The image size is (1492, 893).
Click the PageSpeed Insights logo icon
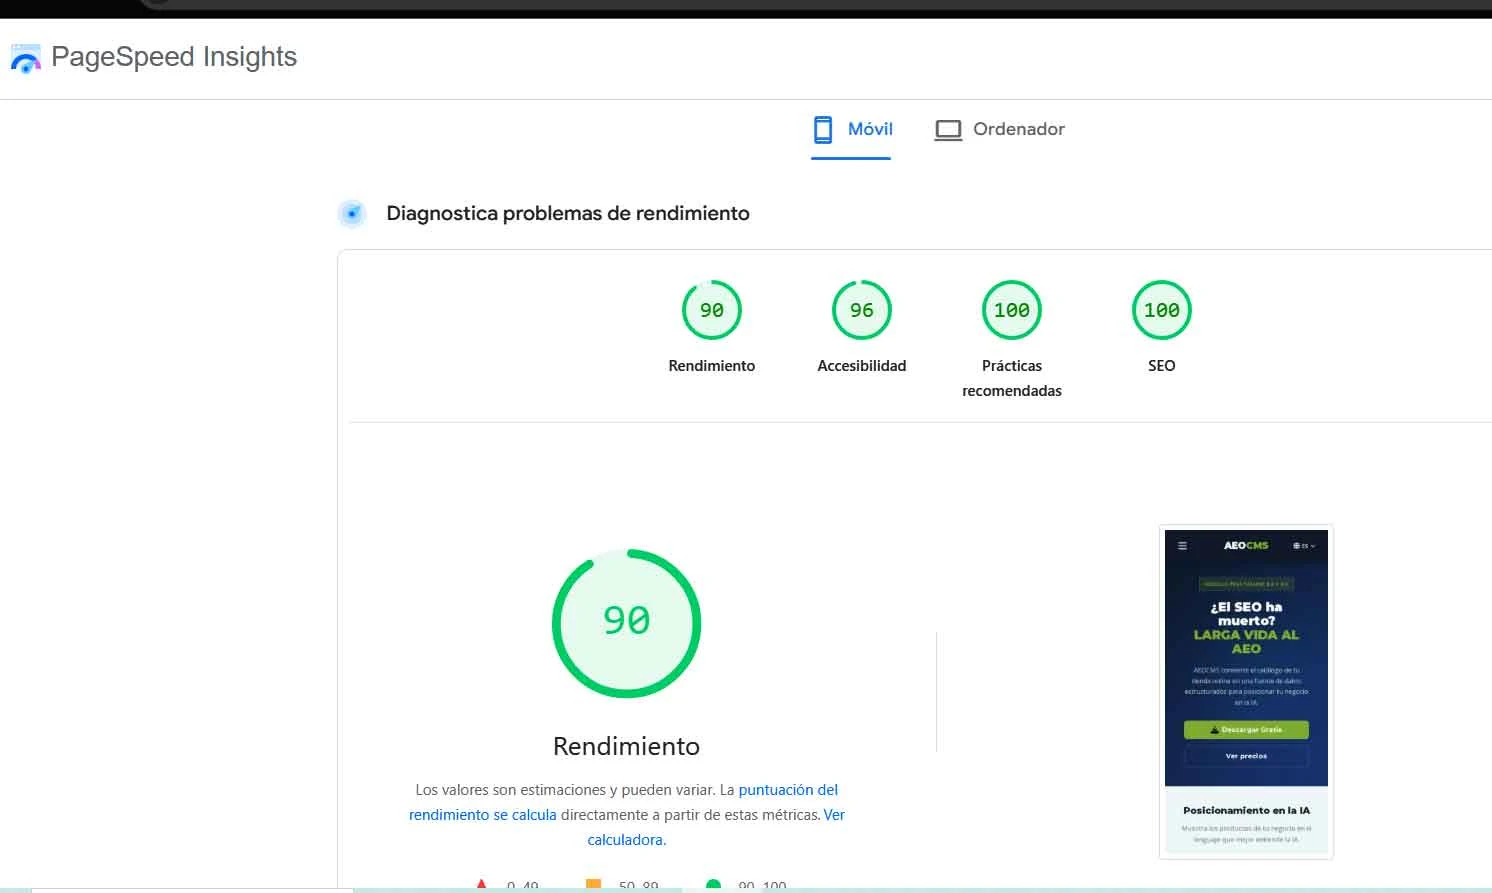[x=25, y=58]
